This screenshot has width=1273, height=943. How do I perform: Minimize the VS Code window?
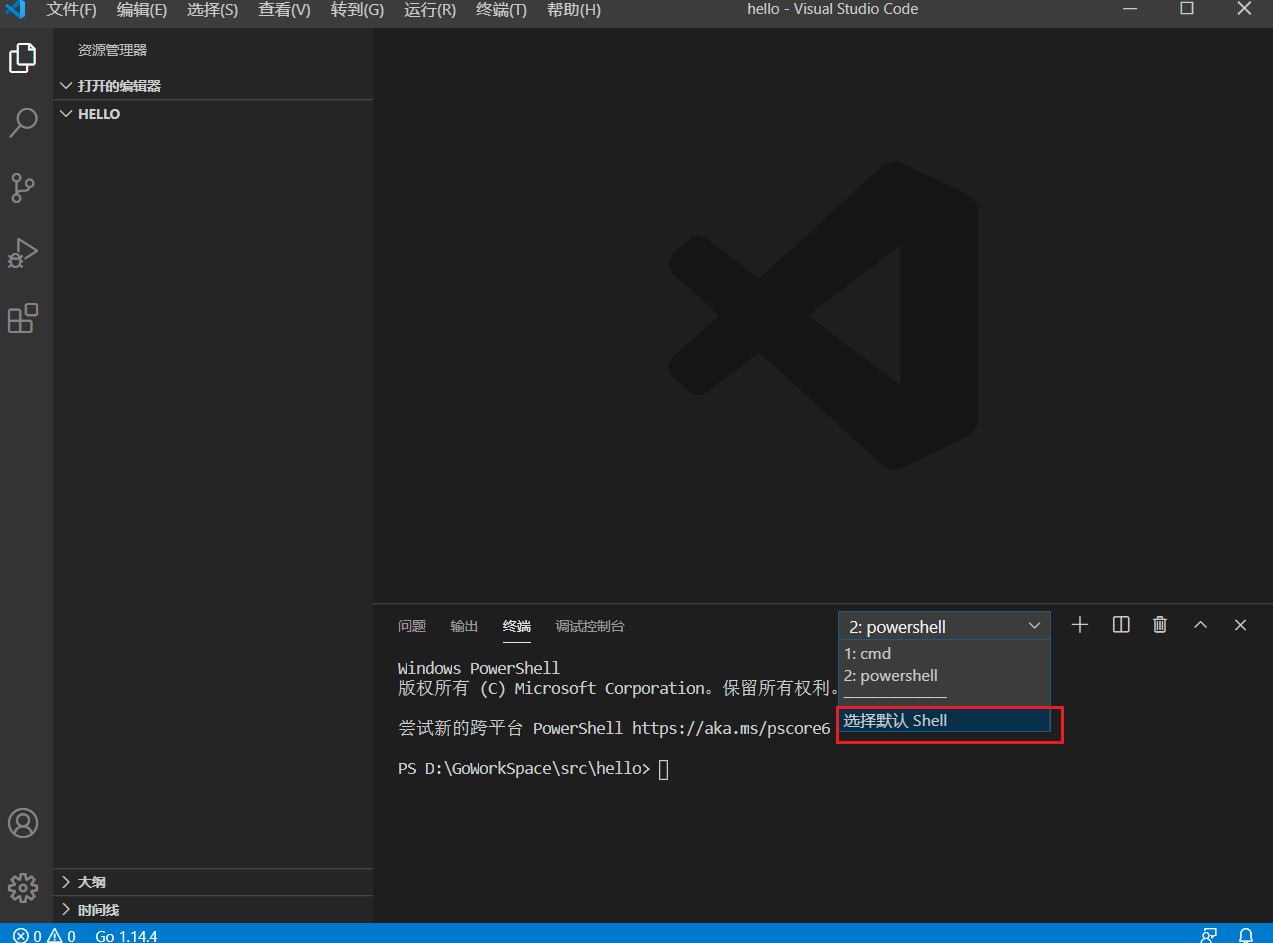1130,9
